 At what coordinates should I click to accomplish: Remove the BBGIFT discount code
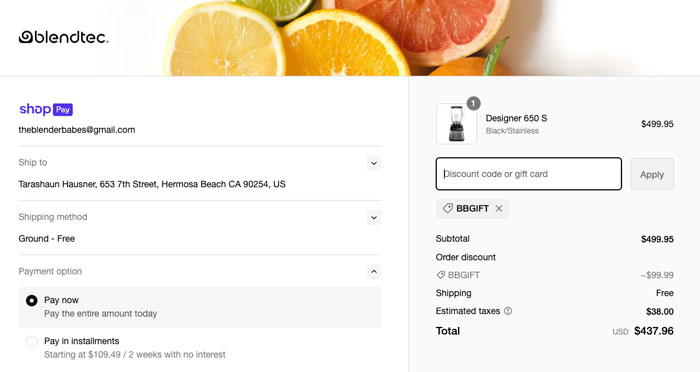click(499, 209)
